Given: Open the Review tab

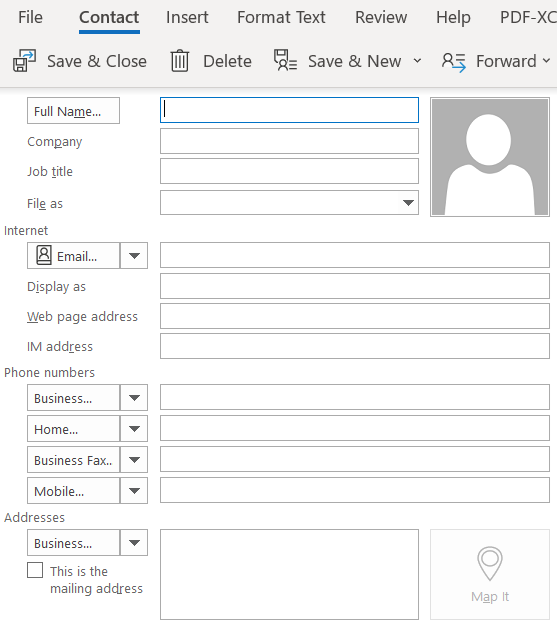Looking at the screenshot, I should [381, 17].
